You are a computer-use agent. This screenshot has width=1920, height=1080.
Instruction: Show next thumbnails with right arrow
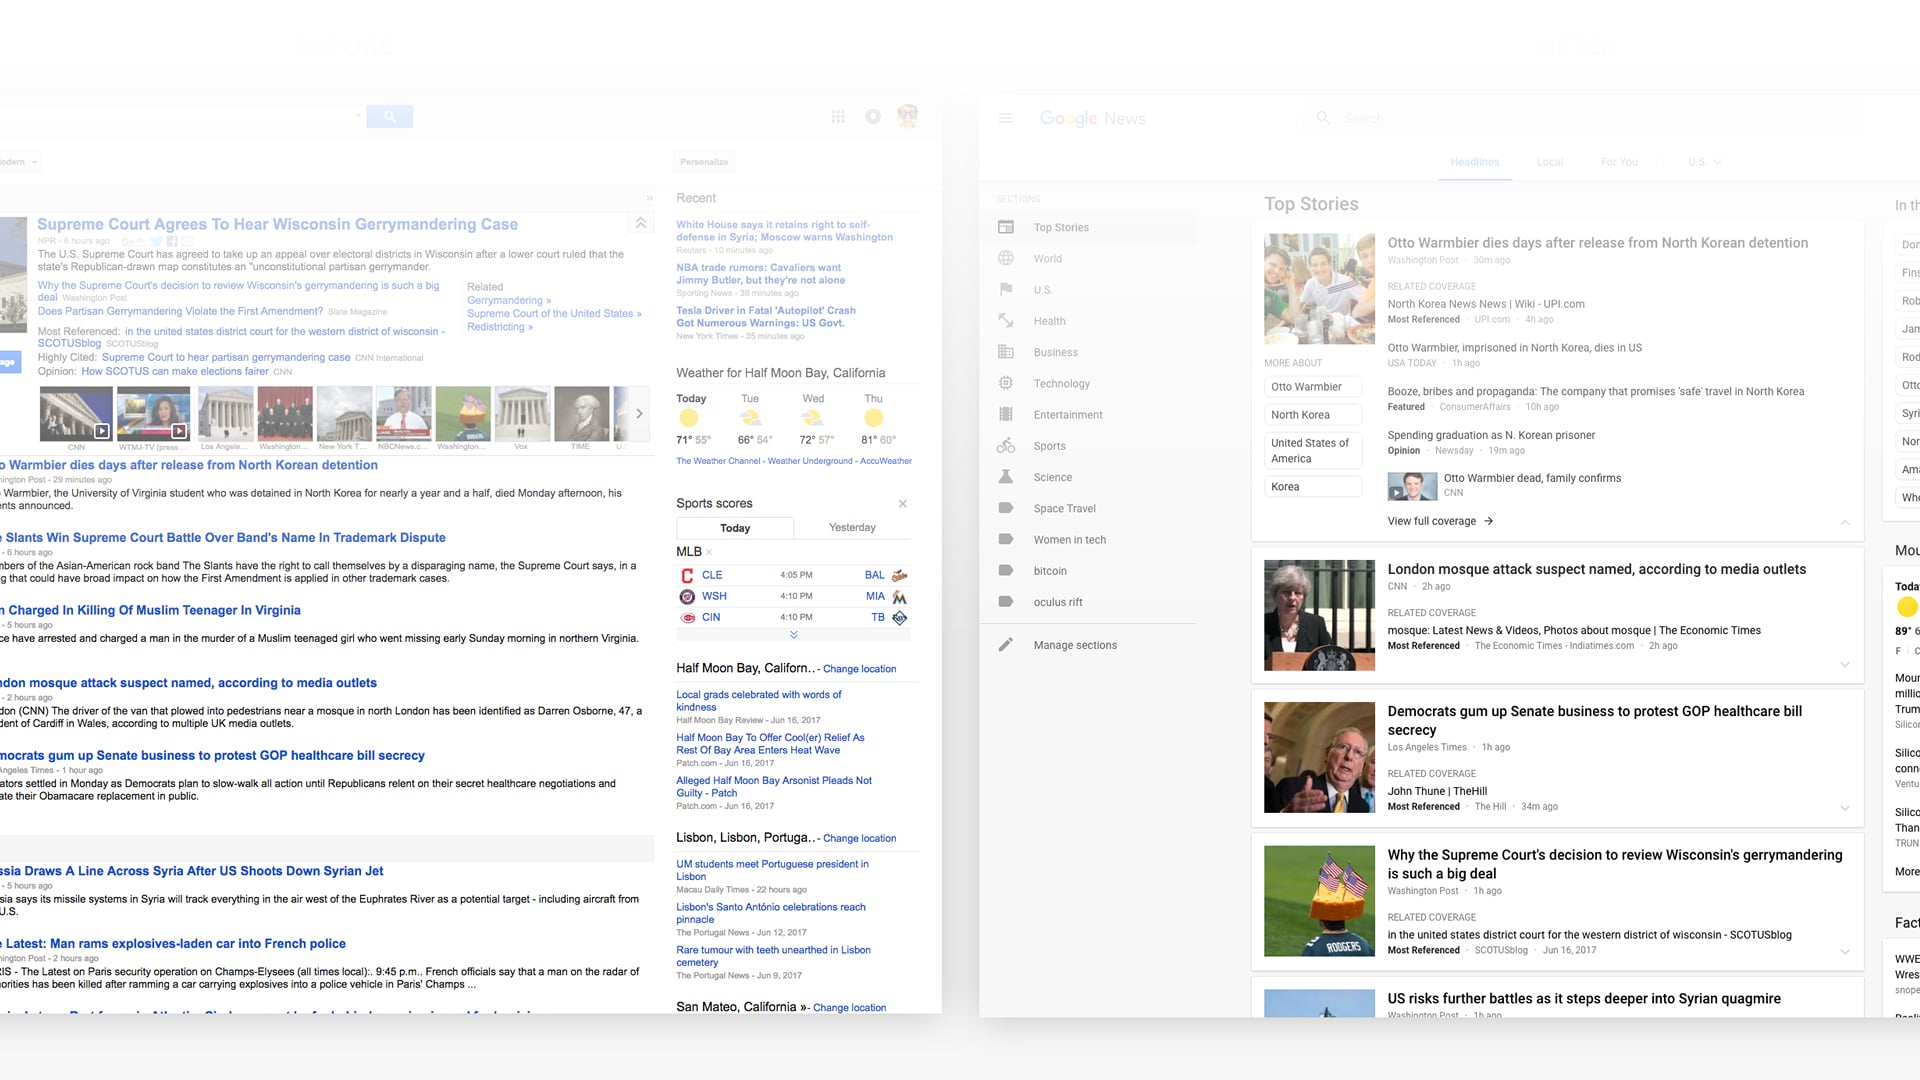pyautogui.click(x=639, y=413)
